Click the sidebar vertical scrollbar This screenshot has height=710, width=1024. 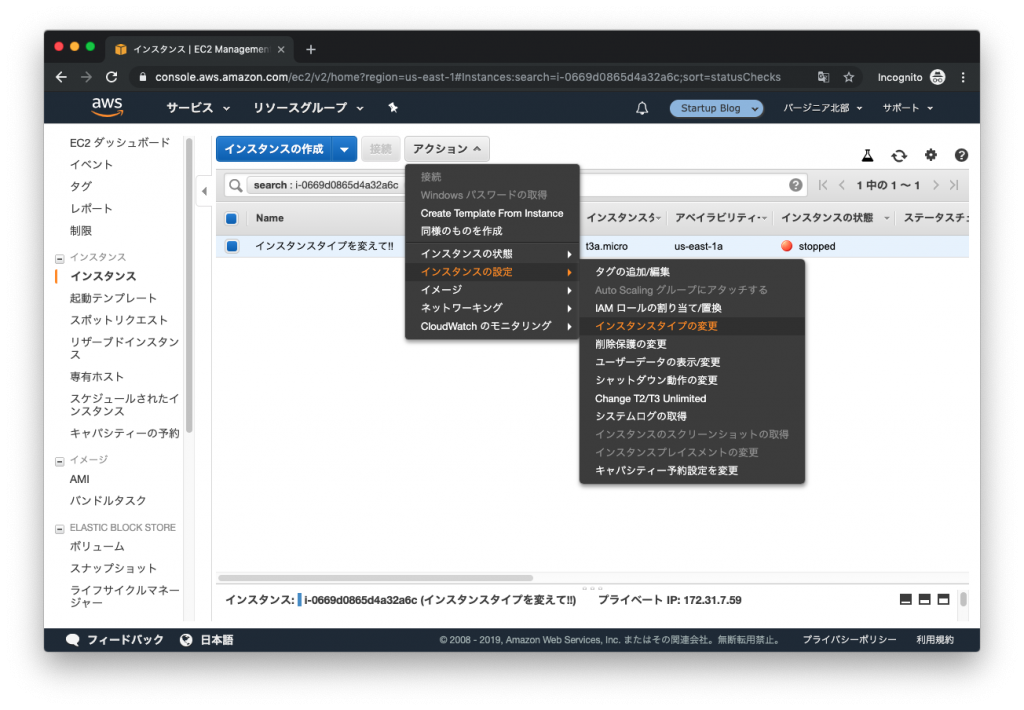189,285
